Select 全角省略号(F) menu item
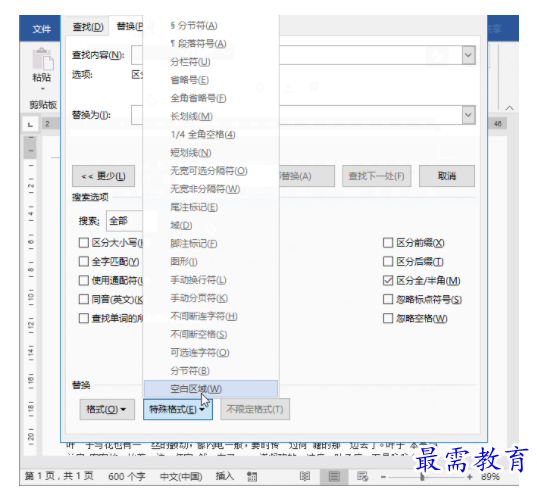 click(x=211, y=98)
